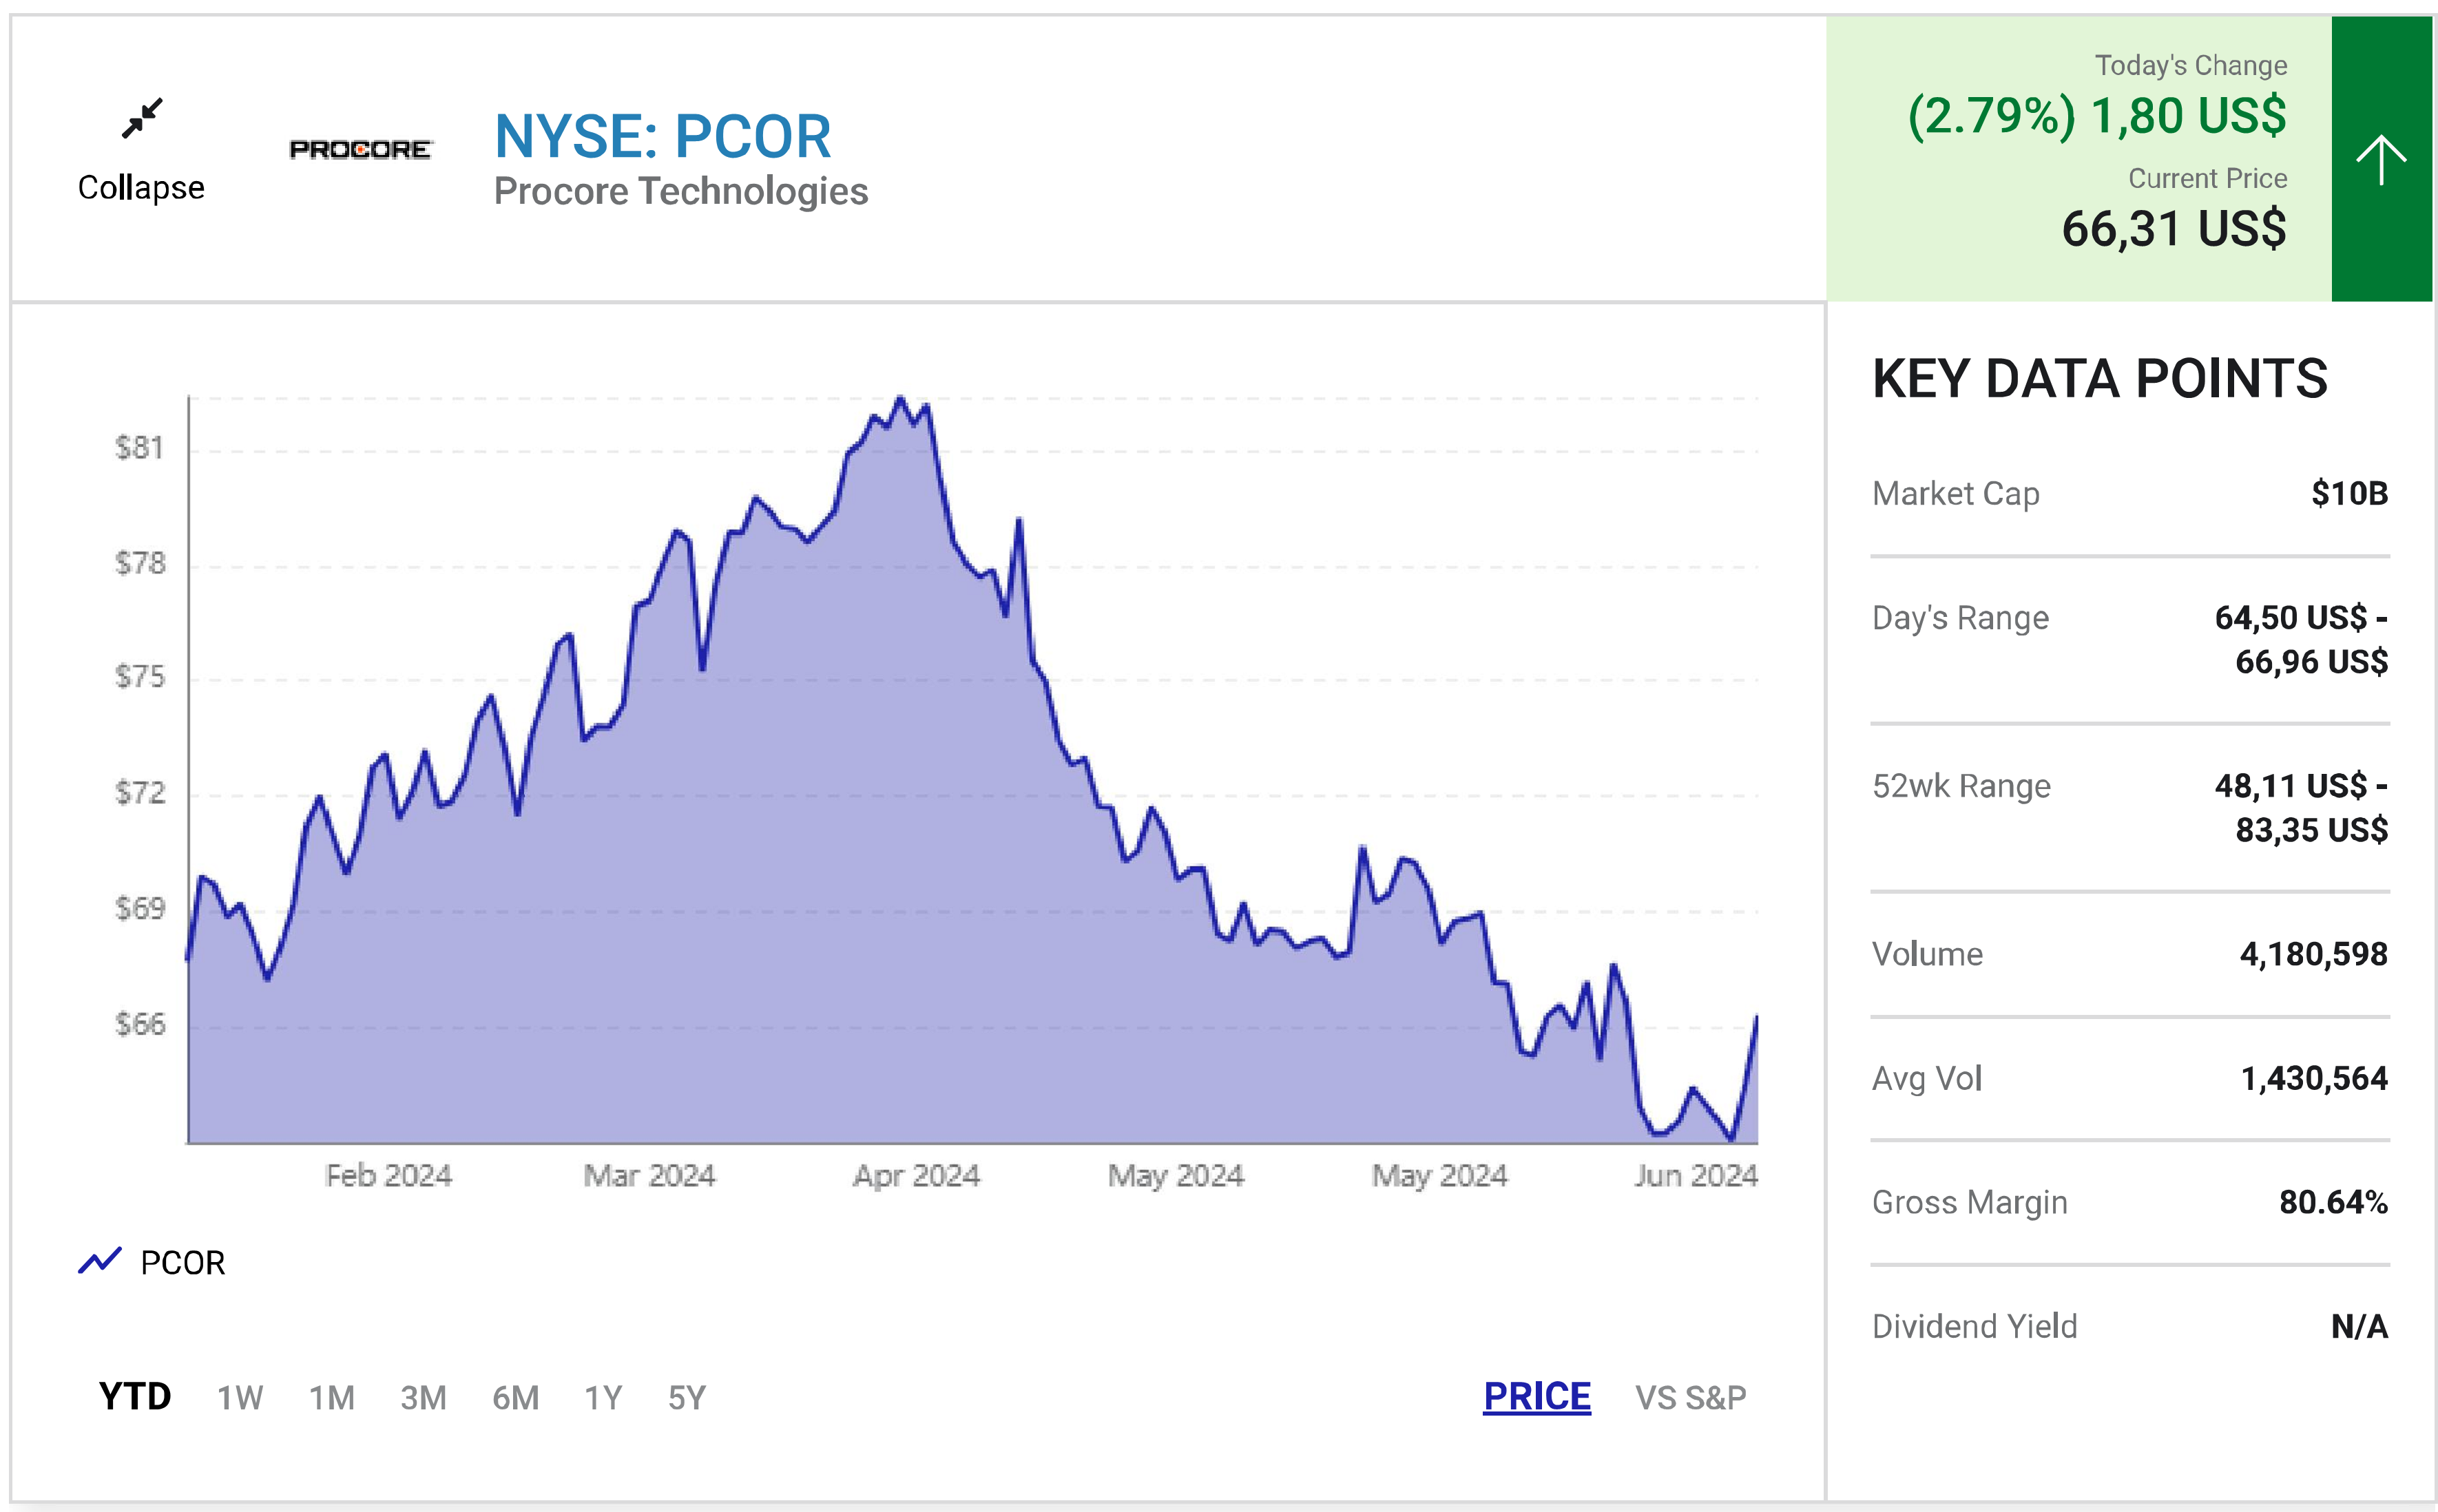Click the Gross Margin label
The height and width of the screenshot is (1512, 2438).
(x=1969, y=1203)
